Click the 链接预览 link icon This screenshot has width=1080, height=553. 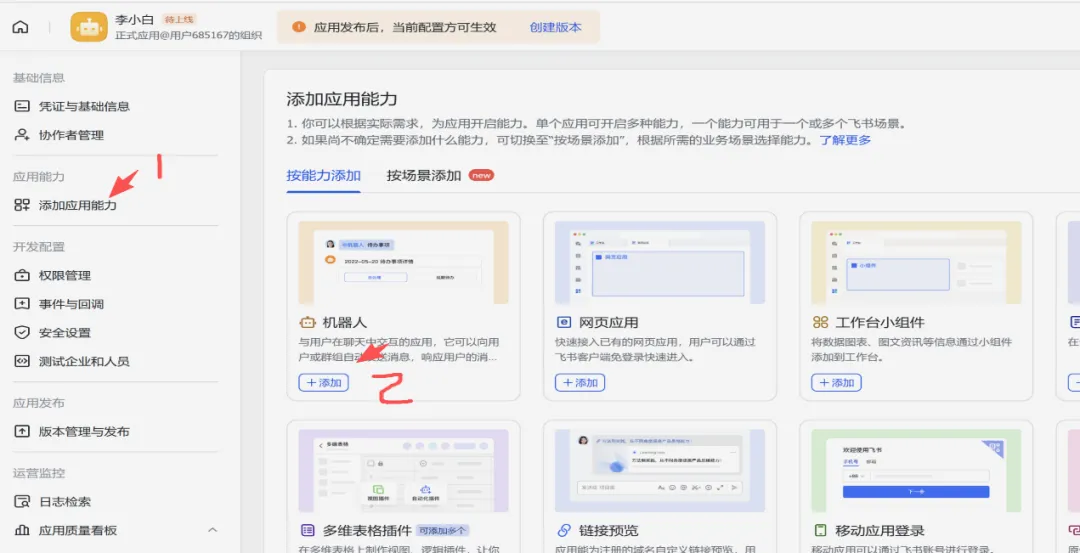click(x=563, y=530)
